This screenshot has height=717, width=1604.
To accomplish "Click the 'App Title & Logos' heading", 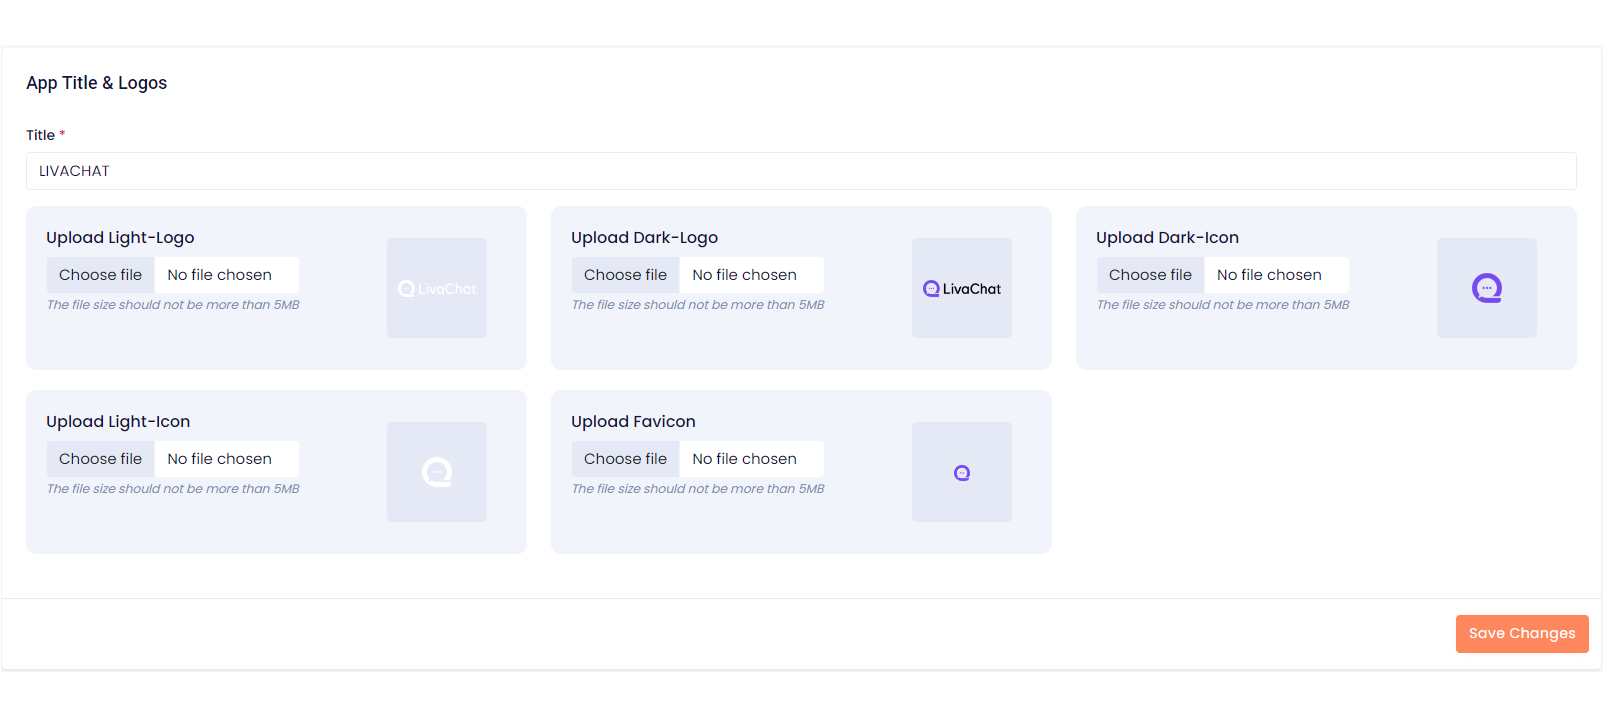I will pyautogui.click(x=97, y=83).
